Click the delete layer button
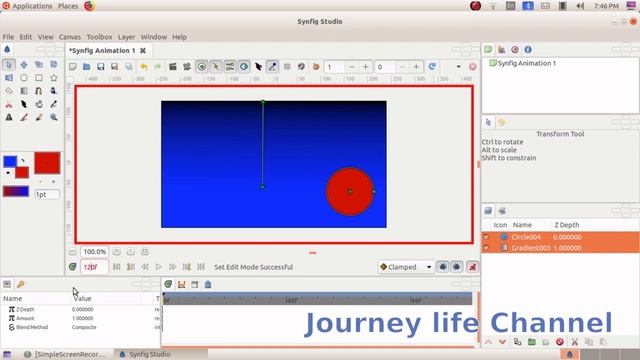This screenshot has height=360, width=640. pos(560,342)
